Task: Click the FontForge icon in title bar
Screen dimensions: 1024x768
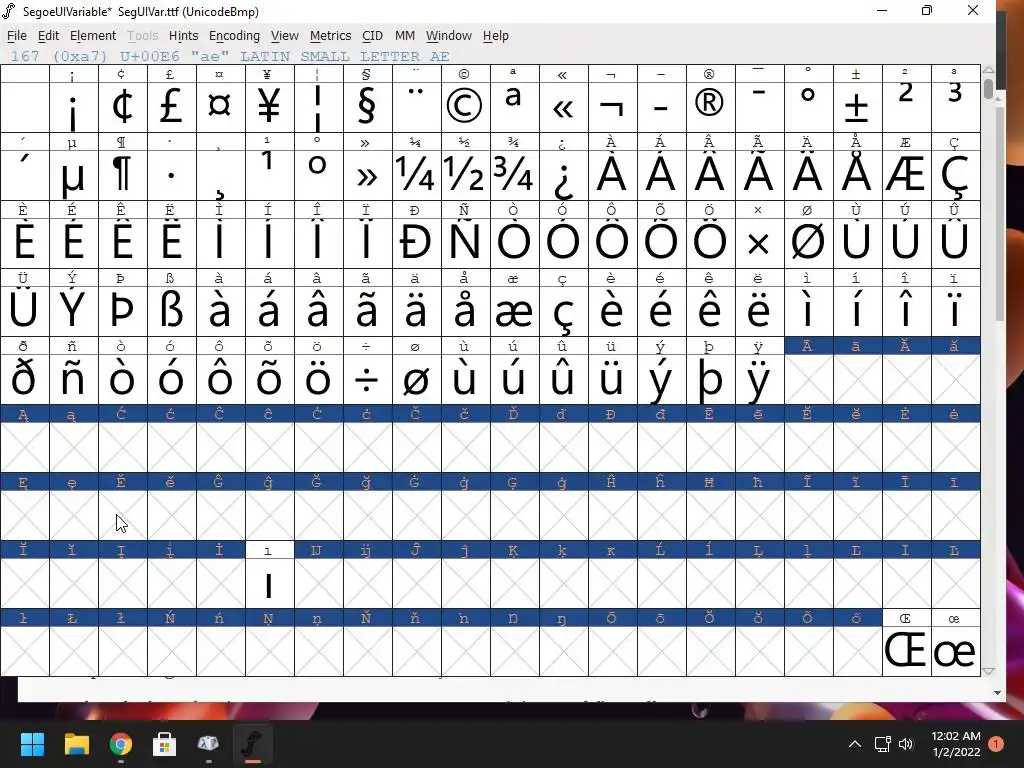Action: tap(9, 11)
